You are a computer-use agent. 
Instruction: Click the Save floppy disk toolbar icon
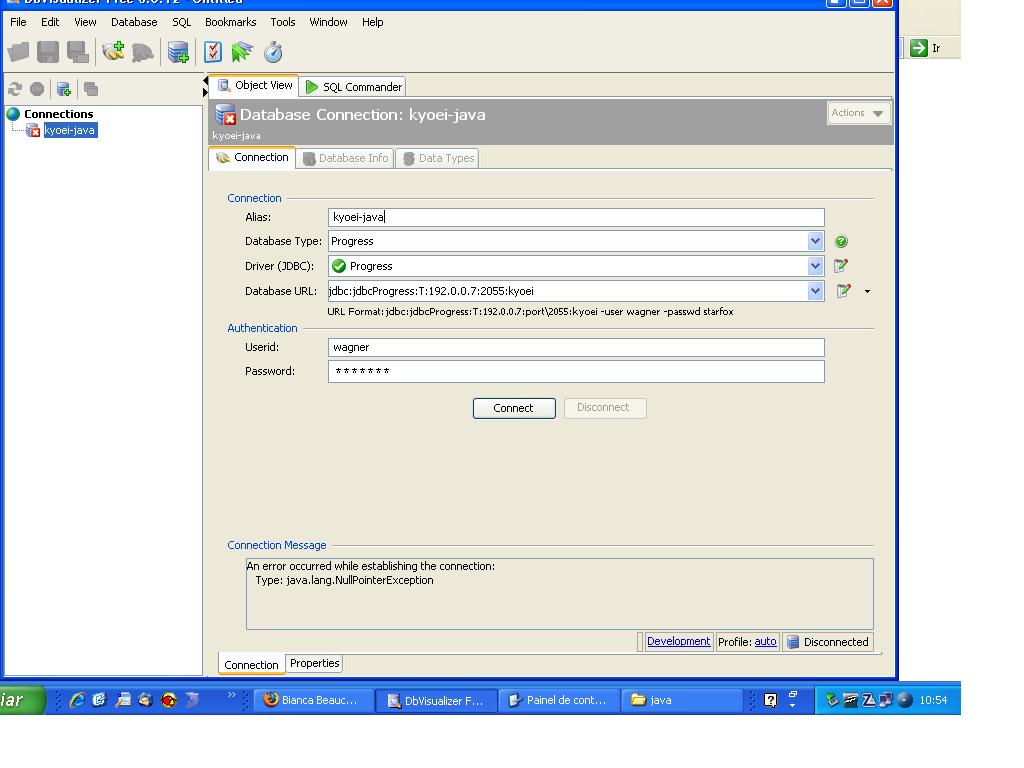coord(48,52)
